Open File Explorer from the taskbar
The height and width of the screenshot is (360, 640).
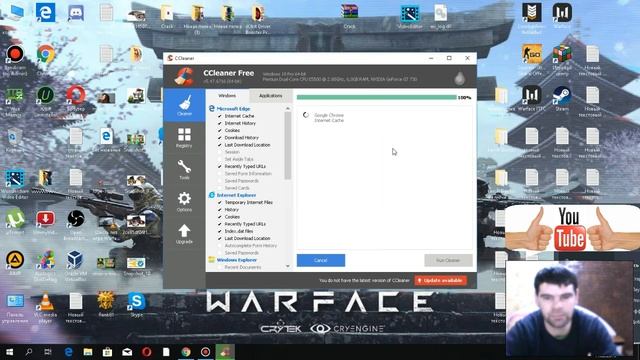point(88,352)
